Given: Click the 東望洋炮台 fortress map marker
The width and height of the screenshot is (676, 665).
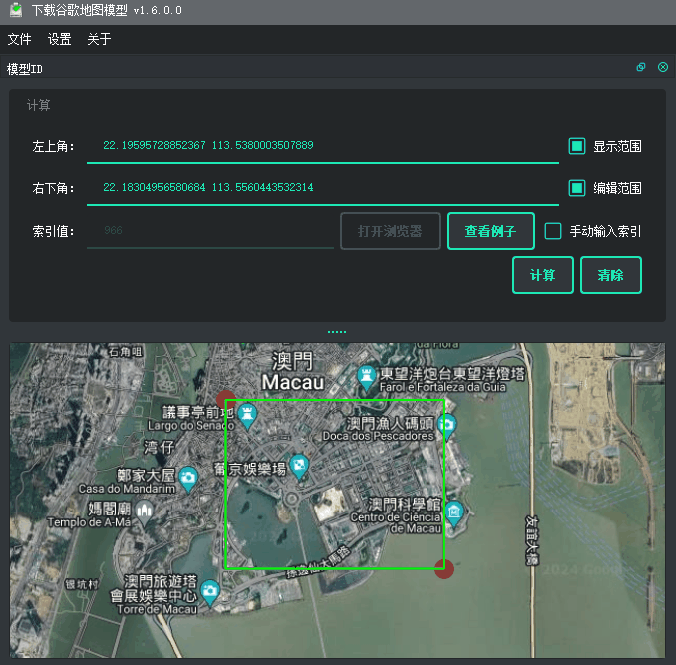Looking at the screenshot, I should 366,378.
